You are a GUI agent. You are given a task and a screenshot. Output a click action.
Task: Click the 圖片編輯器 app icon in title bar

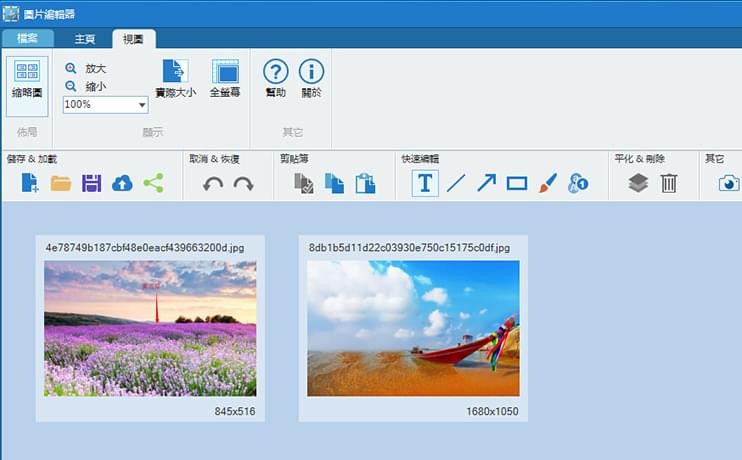pyautogui.click(x=11, y=14)
